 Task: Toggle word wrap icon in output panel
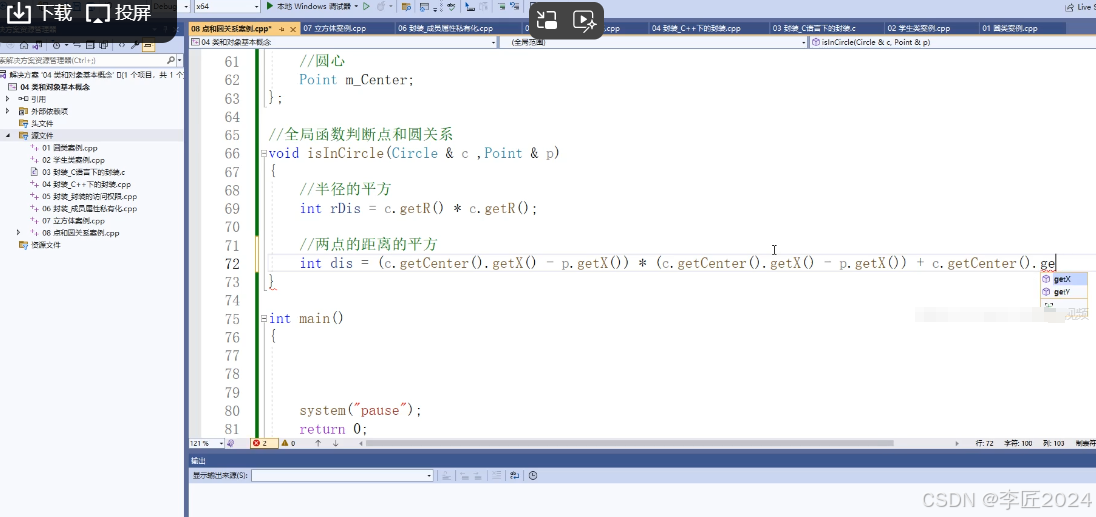[514, 475]
